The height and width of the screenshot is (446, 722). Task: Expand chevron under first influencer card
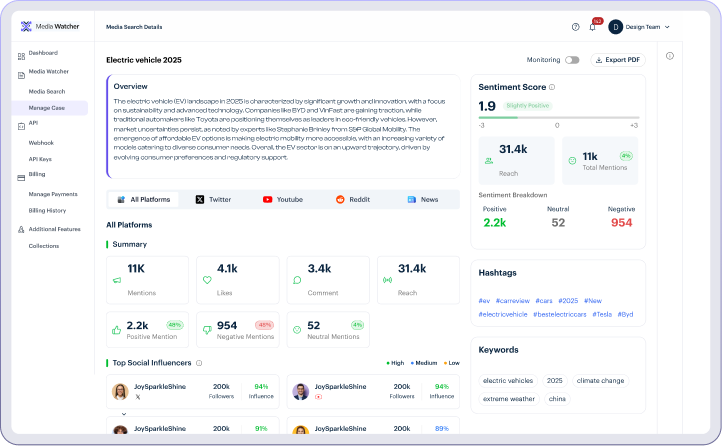(x=124, y=412)
